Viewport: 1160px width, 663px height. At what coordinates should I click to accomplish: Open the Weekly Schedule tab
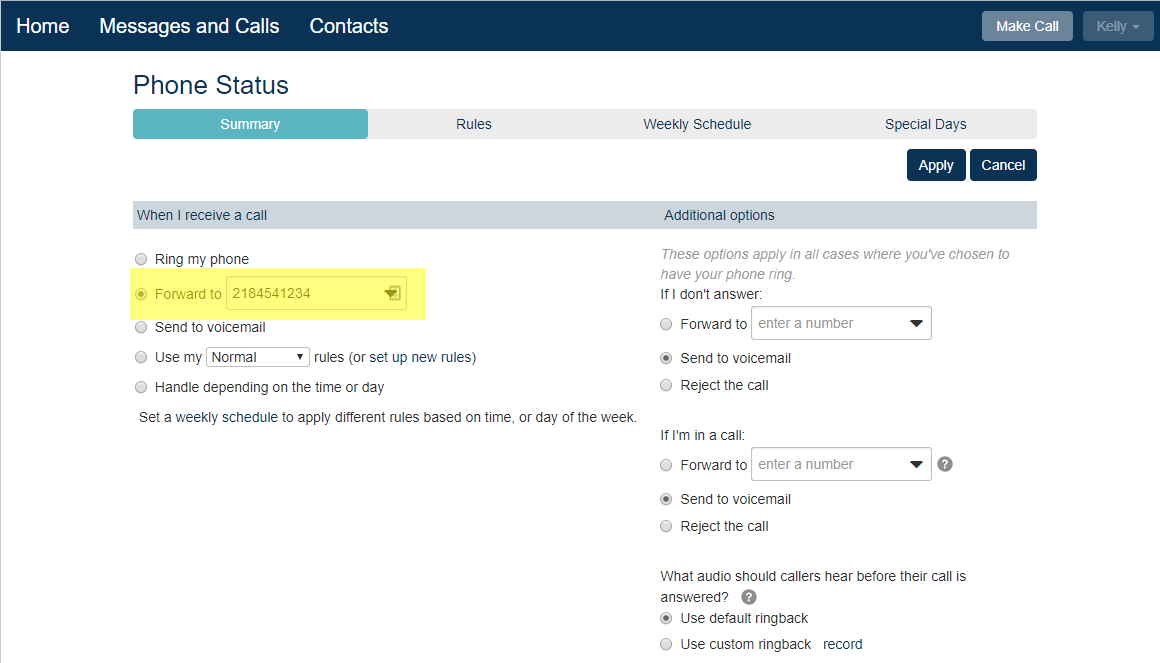[696, 124]
